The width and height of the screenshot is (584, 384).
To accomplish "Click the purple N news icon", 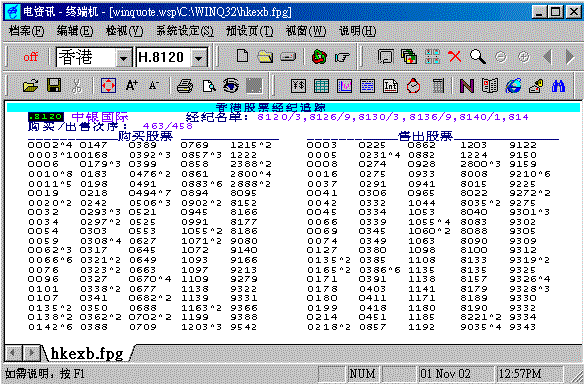I will click(x=466, y=86).
